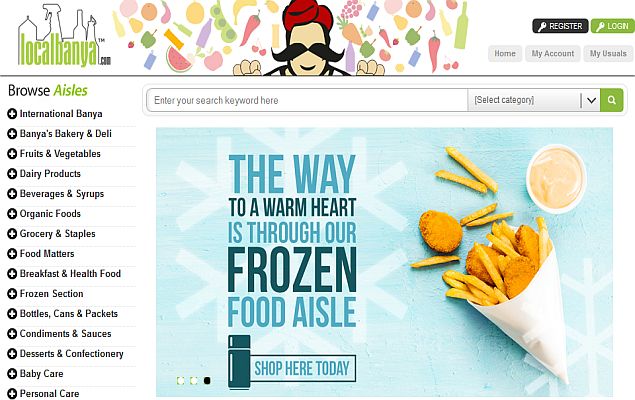Select the second banner slide dot
The width and height of the screenshot is (635, 400).
pos(194,381)
